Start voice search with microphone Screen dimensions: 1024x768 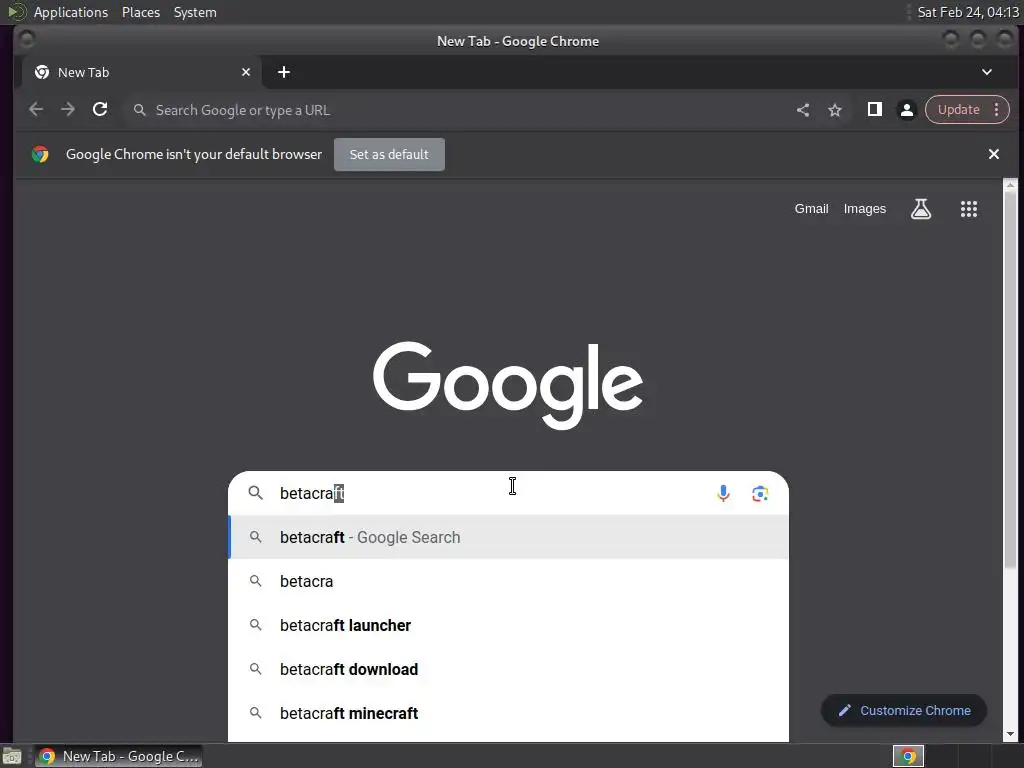point(723,493)
